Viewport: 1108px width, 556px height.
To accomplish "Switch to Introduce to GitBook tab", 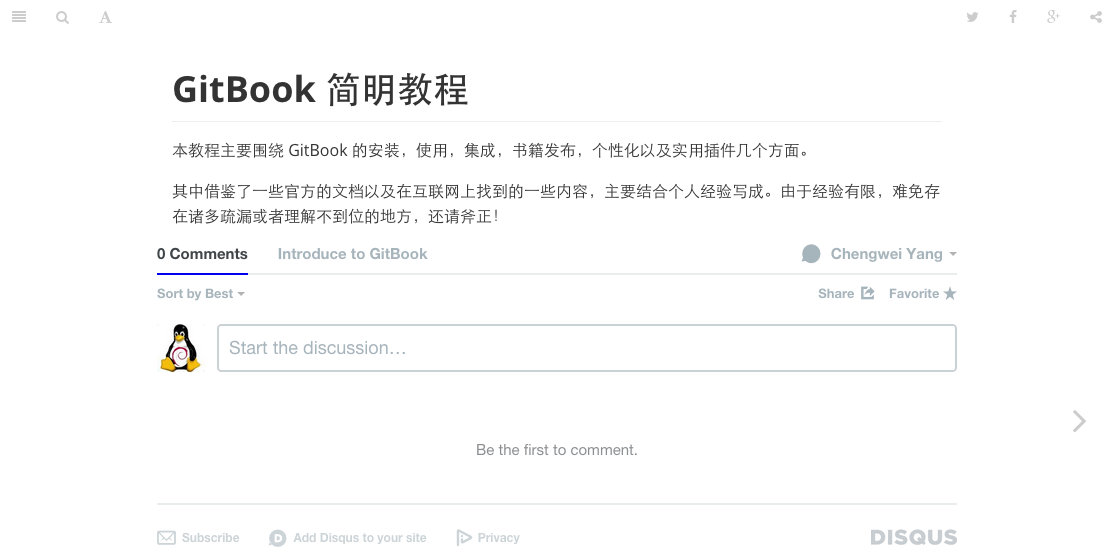I will click(352, 254).
